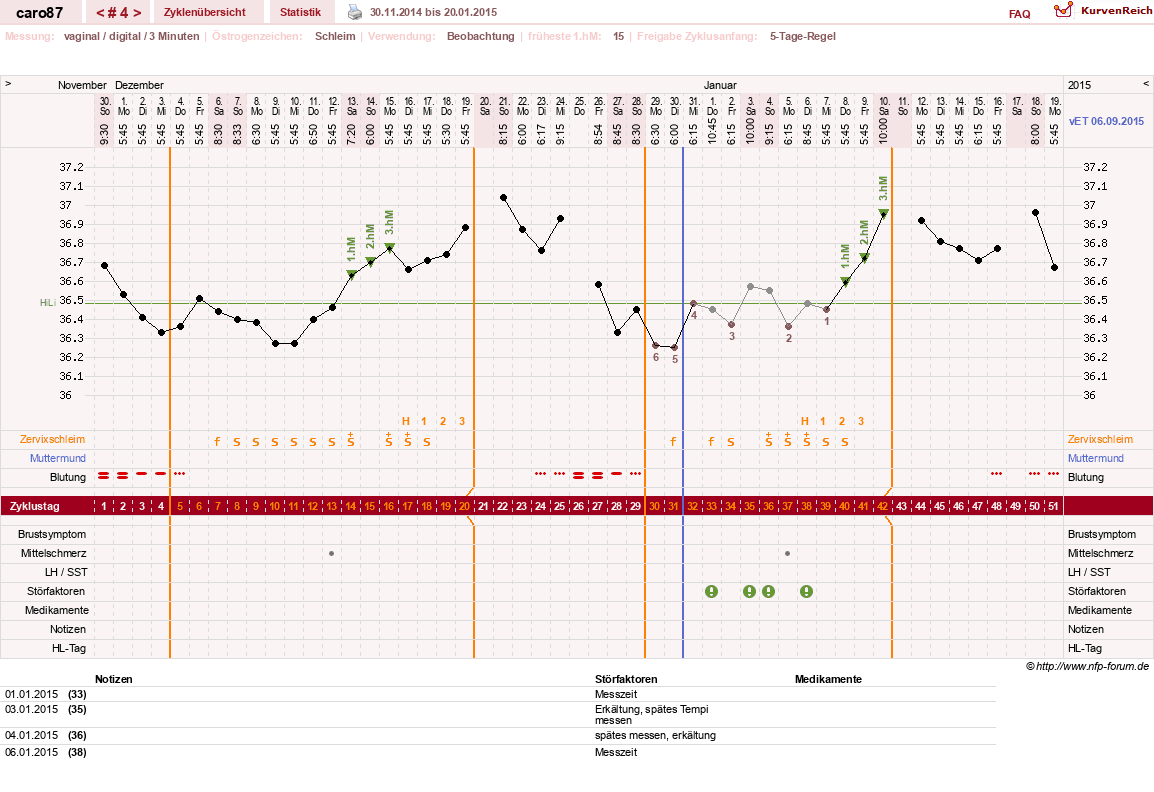1154x792 pixels.
Task: Click the numbered low point 5 on Dec 30
Action: (675, 347)
